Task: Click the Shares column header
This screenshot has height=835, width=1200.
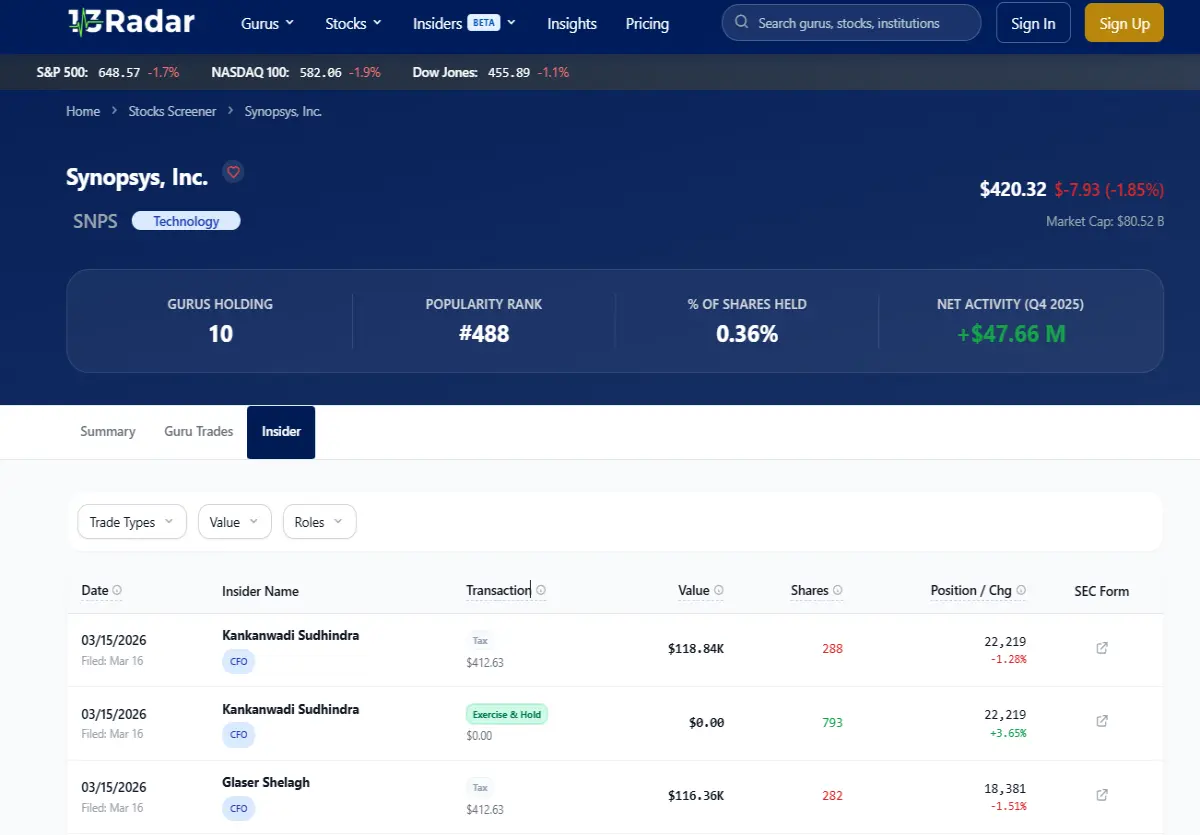Action: pos(809,590)
